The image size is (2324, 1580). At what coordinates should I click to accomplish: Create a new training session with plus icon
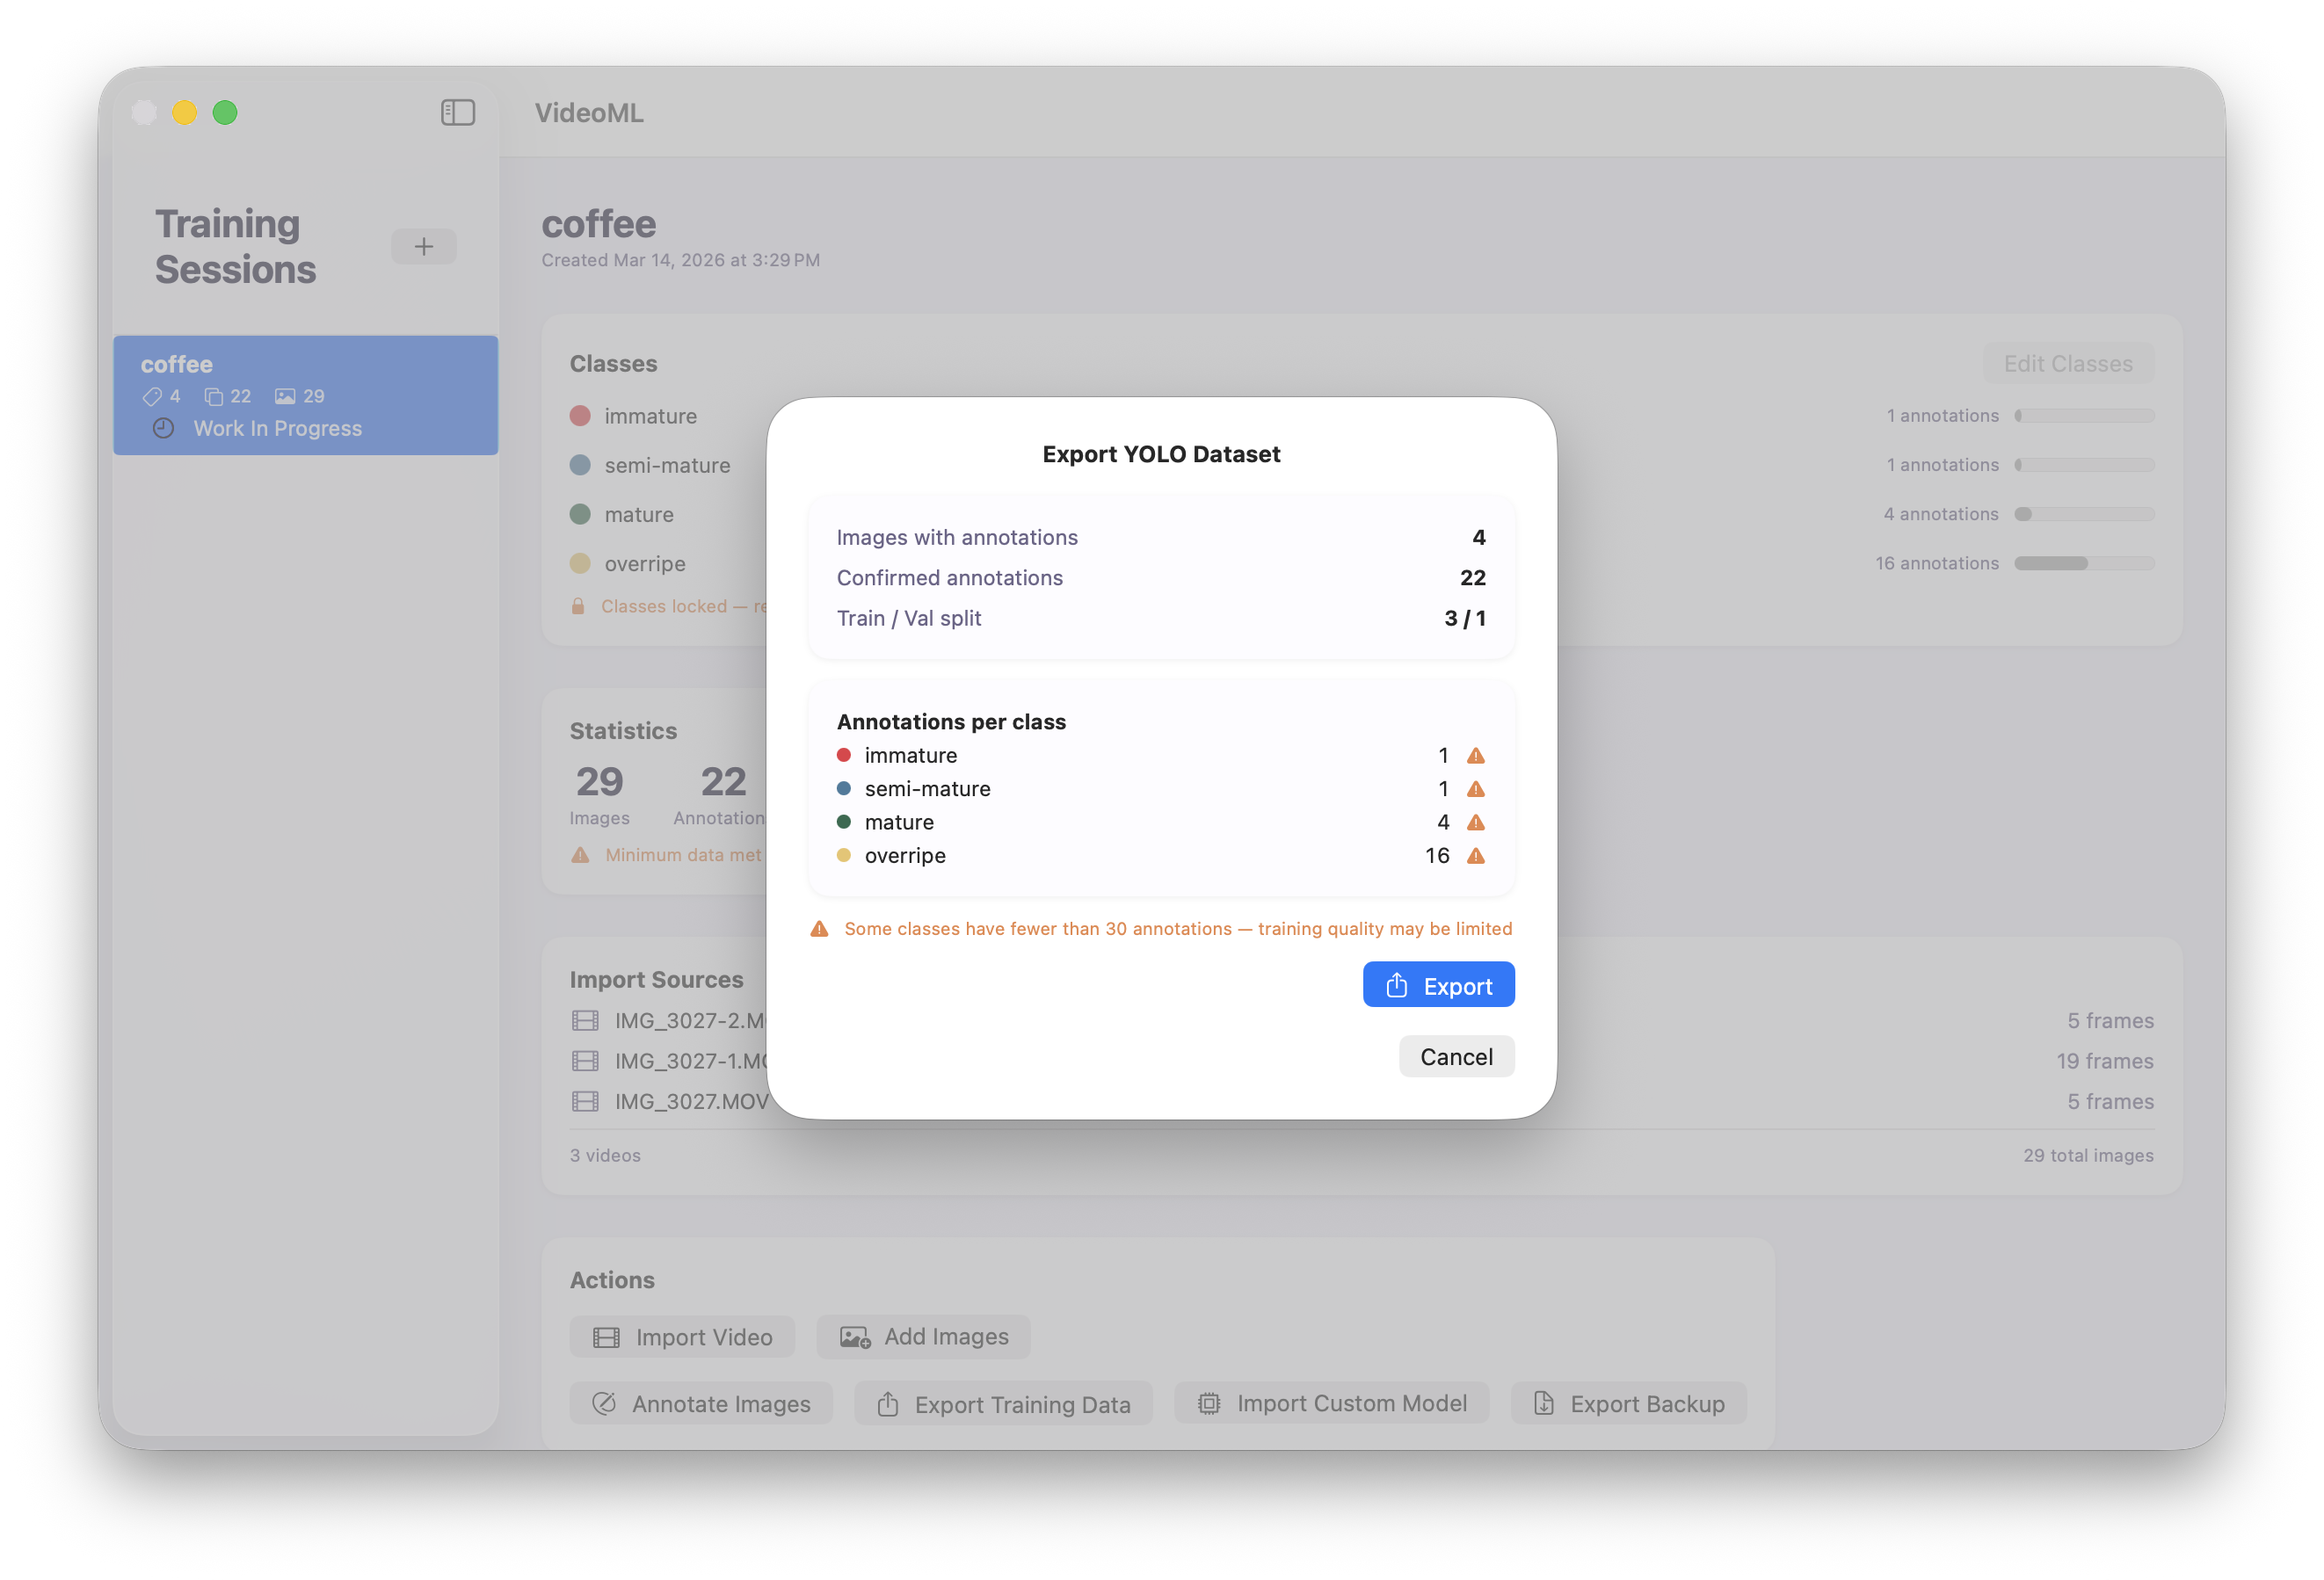coord(423,246)
